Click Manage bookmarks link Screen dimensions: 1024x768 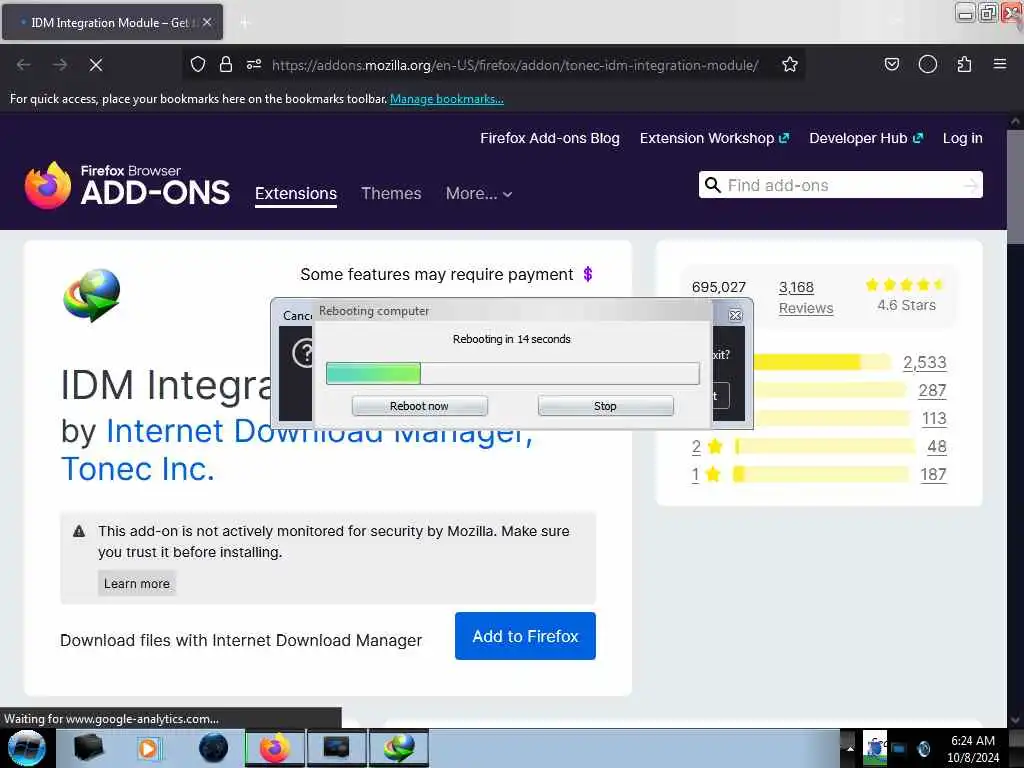click(x=447, y=99)
